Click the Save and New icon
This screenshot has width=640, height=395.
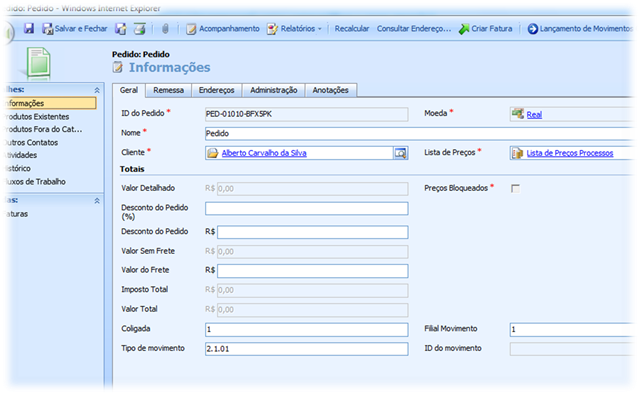click(121, 29)
